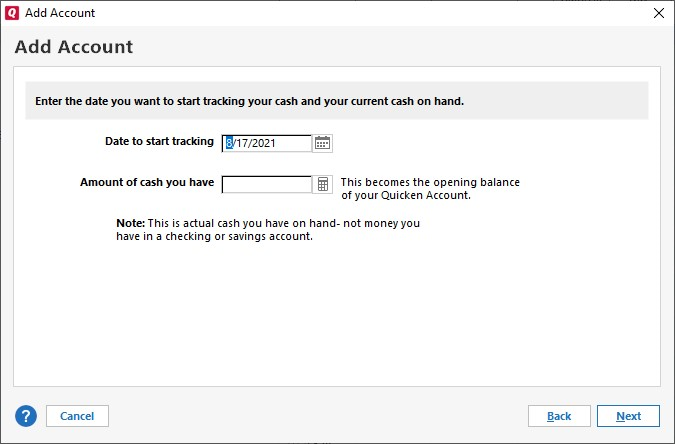675x444 pixels.
Task: Open the calculator for cash amount
Action: [x=322, y=184]
